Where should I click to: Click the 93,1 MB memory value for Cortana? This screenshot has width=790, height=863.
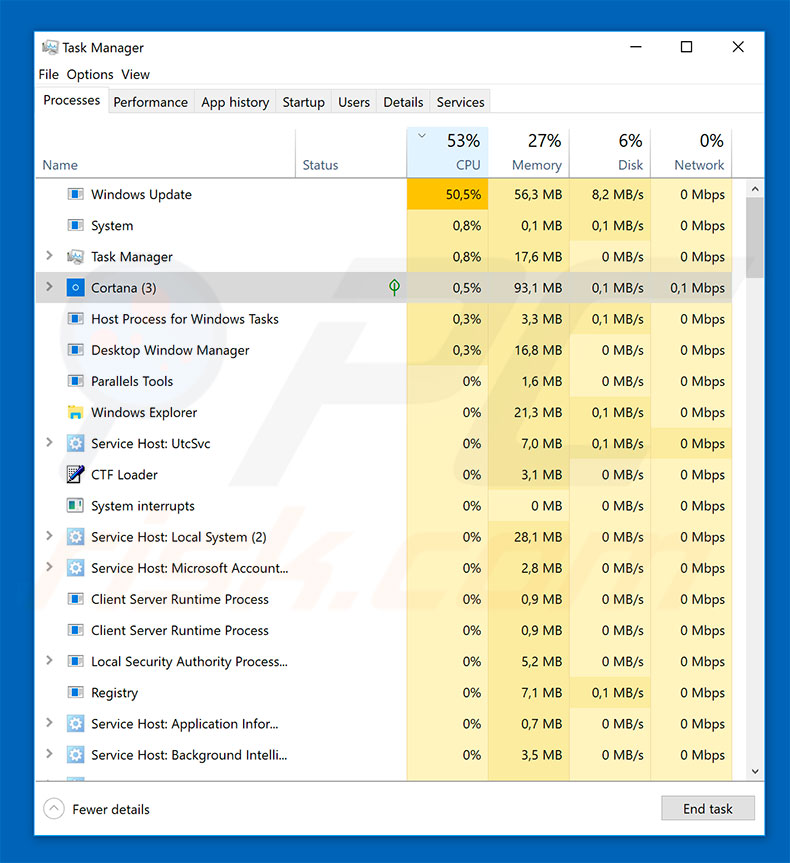coord(538,288)
